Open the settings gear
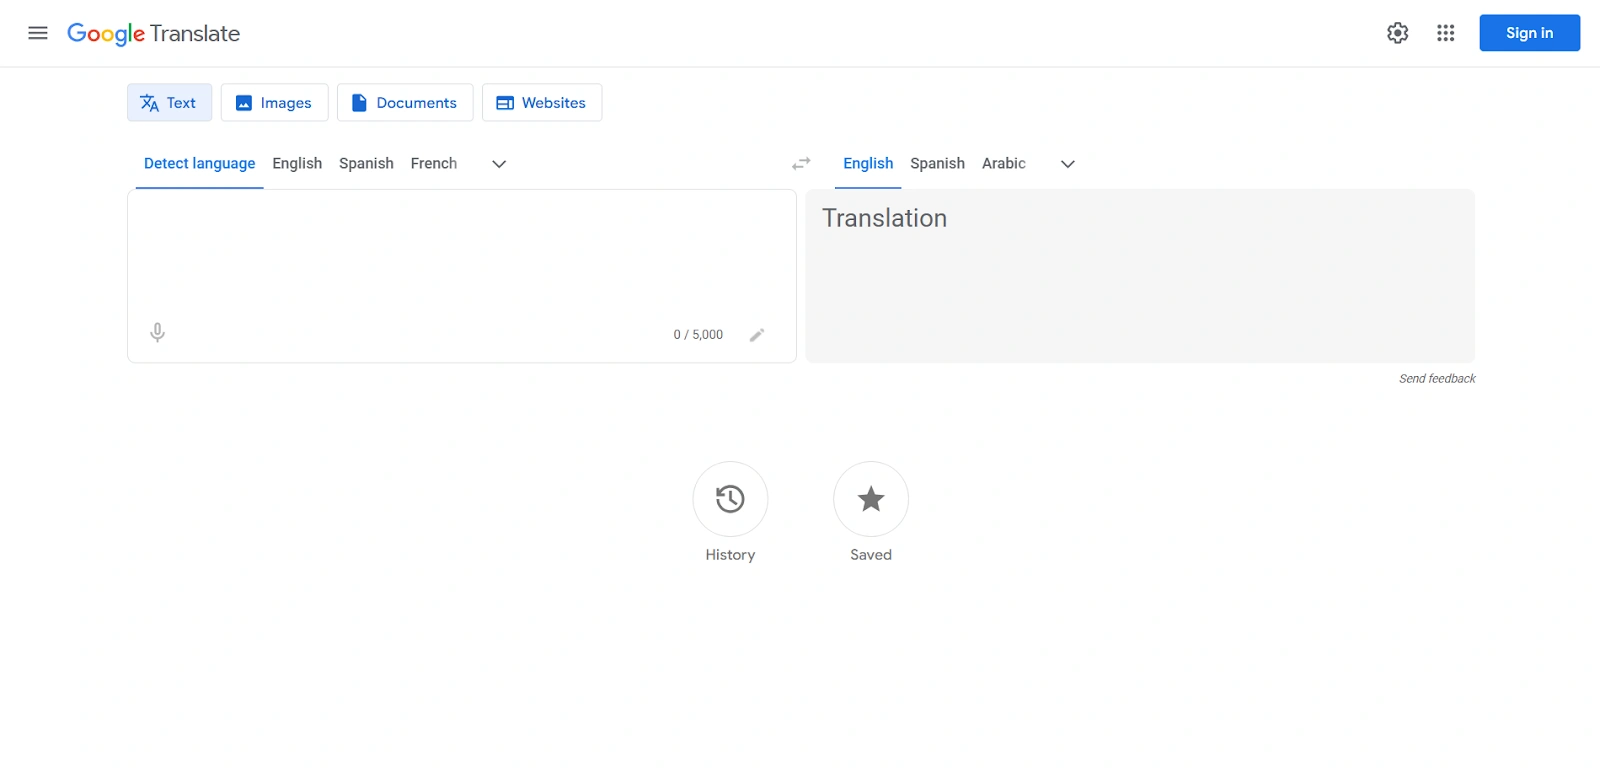The height and width of the screenshot is (768, 1600). tap(1398, 33)
